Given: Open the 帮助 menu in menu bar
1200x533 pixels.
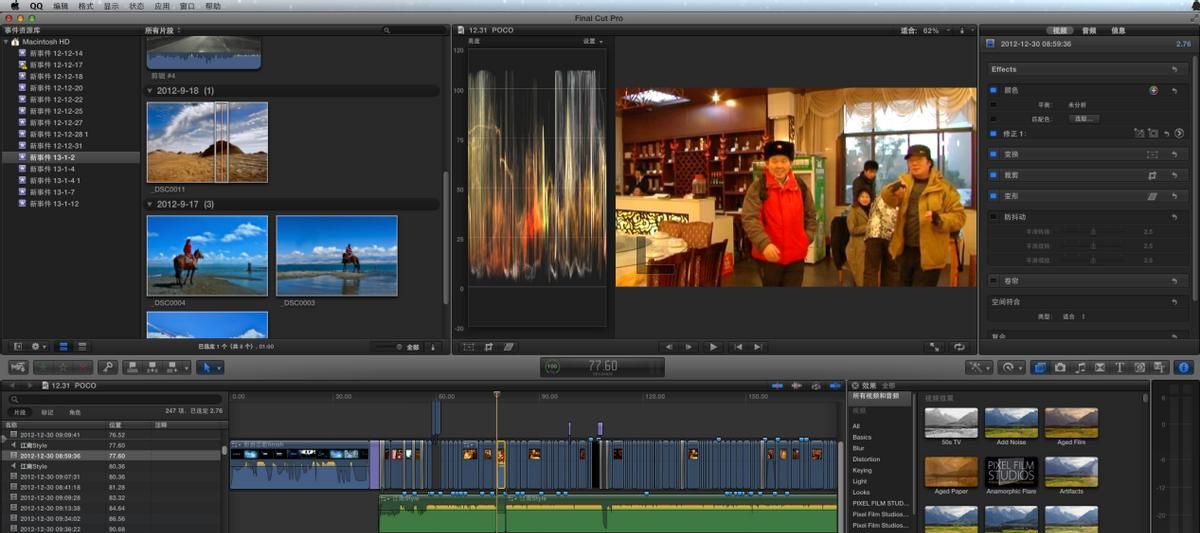Looking at the screenshot, I should point(213,6).
